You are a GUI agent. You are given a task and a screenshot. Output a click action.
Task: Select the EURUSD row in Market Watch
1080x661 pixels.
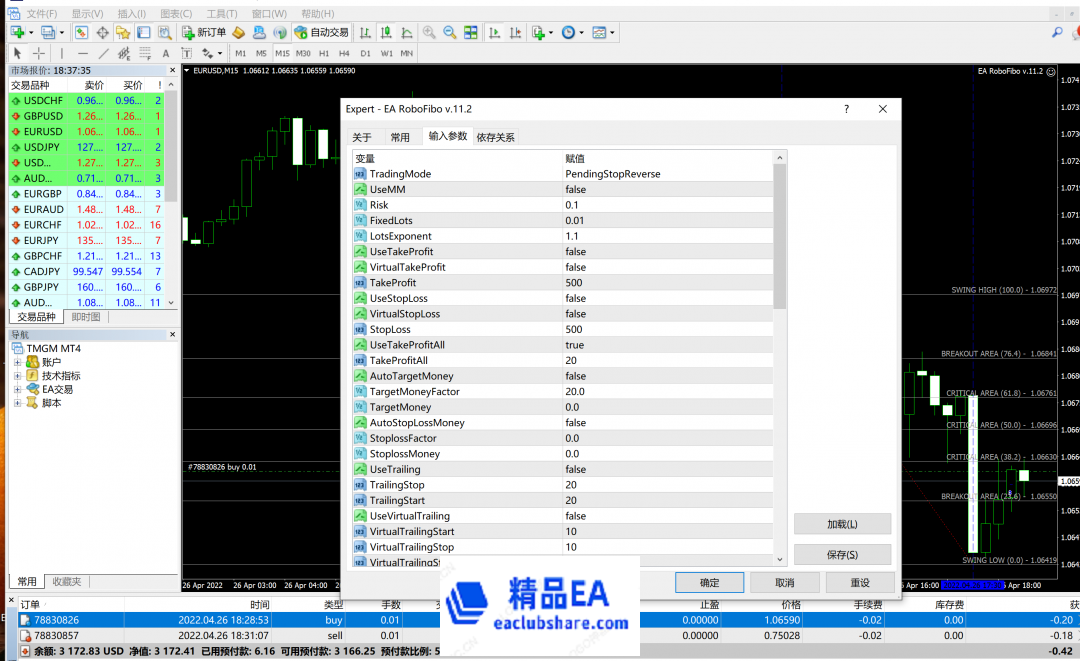point(43,131)
